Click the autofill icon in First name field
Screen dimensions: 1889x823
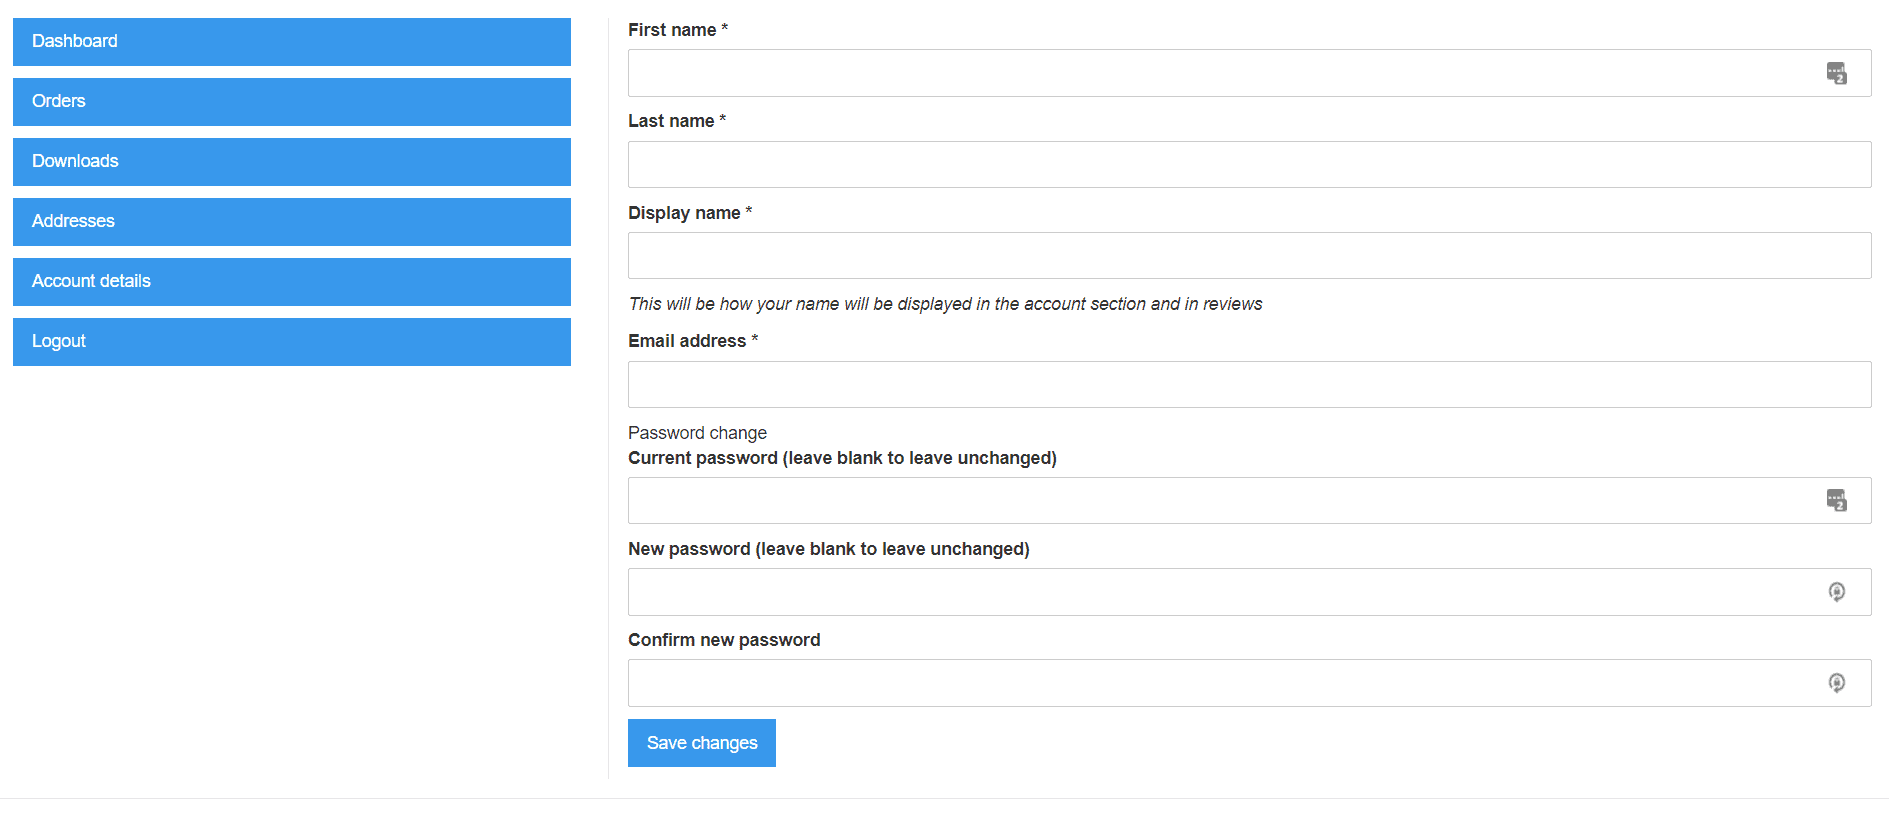point(1836,73)
